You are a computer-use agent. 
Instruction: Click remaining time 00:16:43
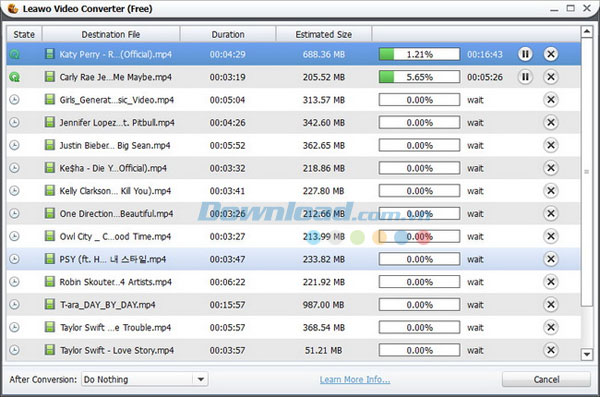[485, 54]
